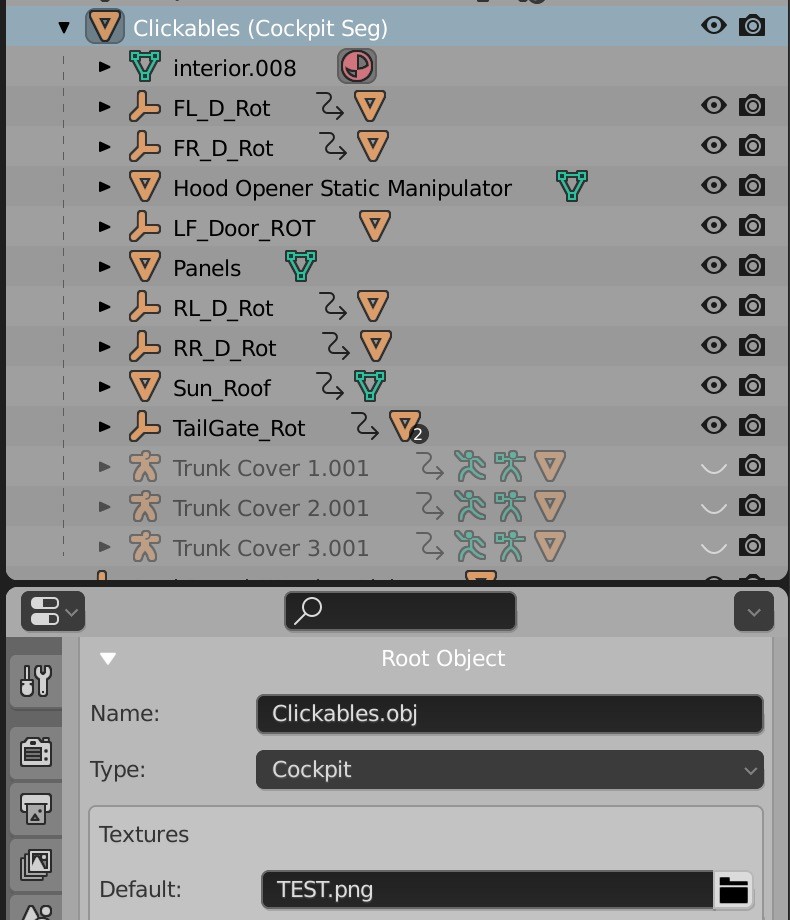Click the modifier icon beside Sun_Roof
The height and width of the screenshot is (920, 790).
330,386
